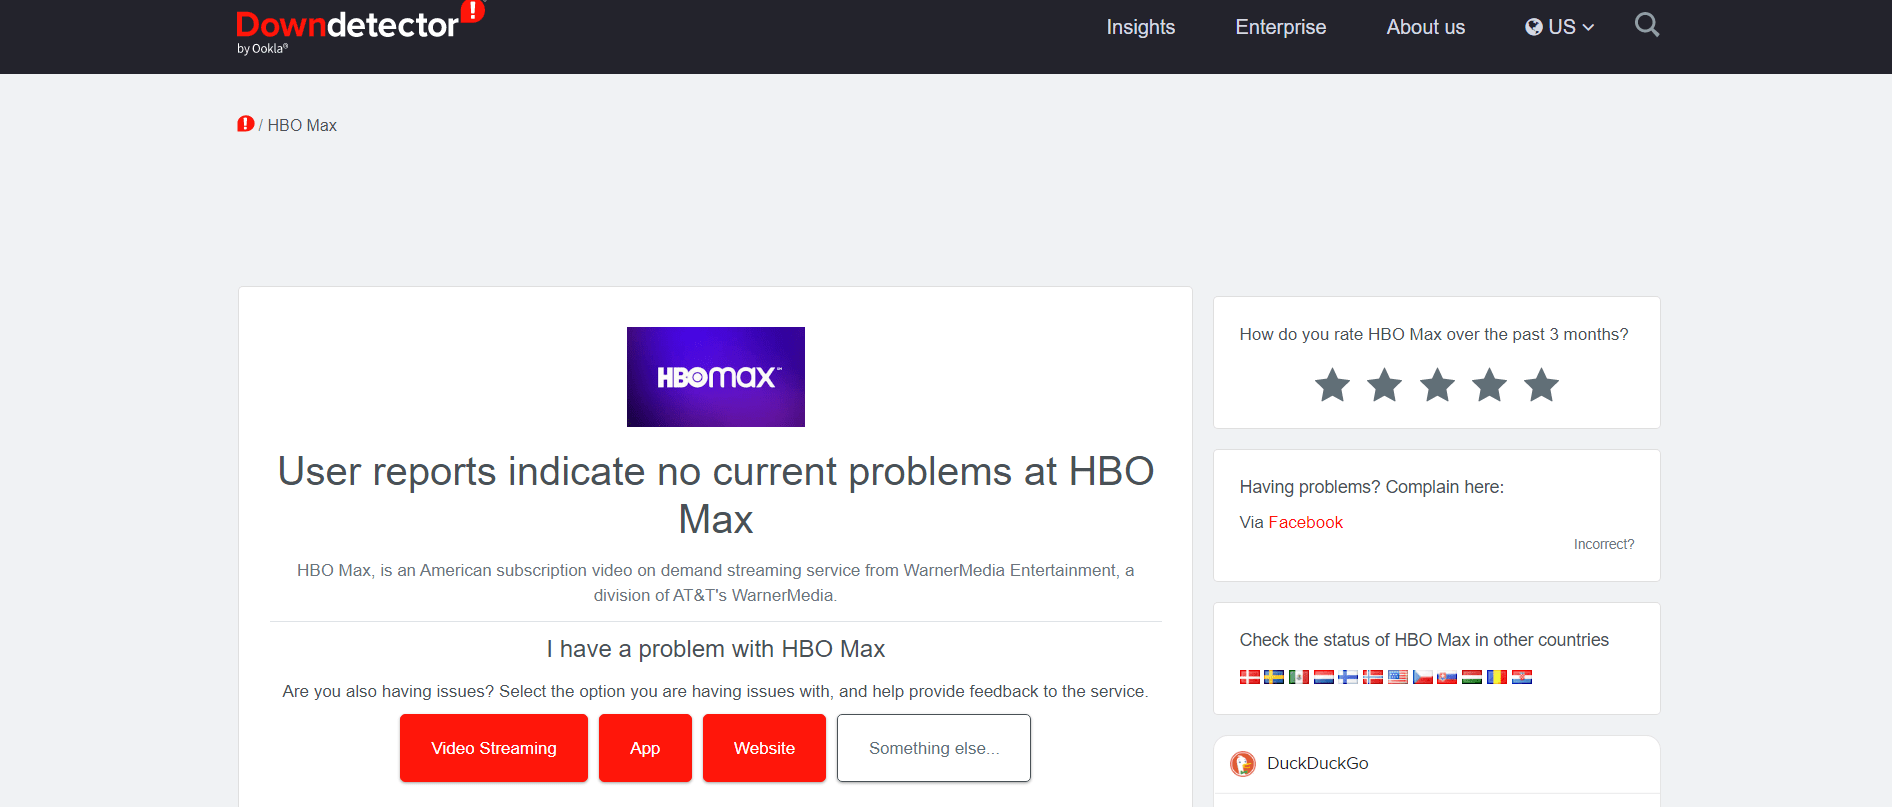Screen dimensions: 1892x807
Task: Click the DuckDuckGo duck icon
Action: [1243, 764]
